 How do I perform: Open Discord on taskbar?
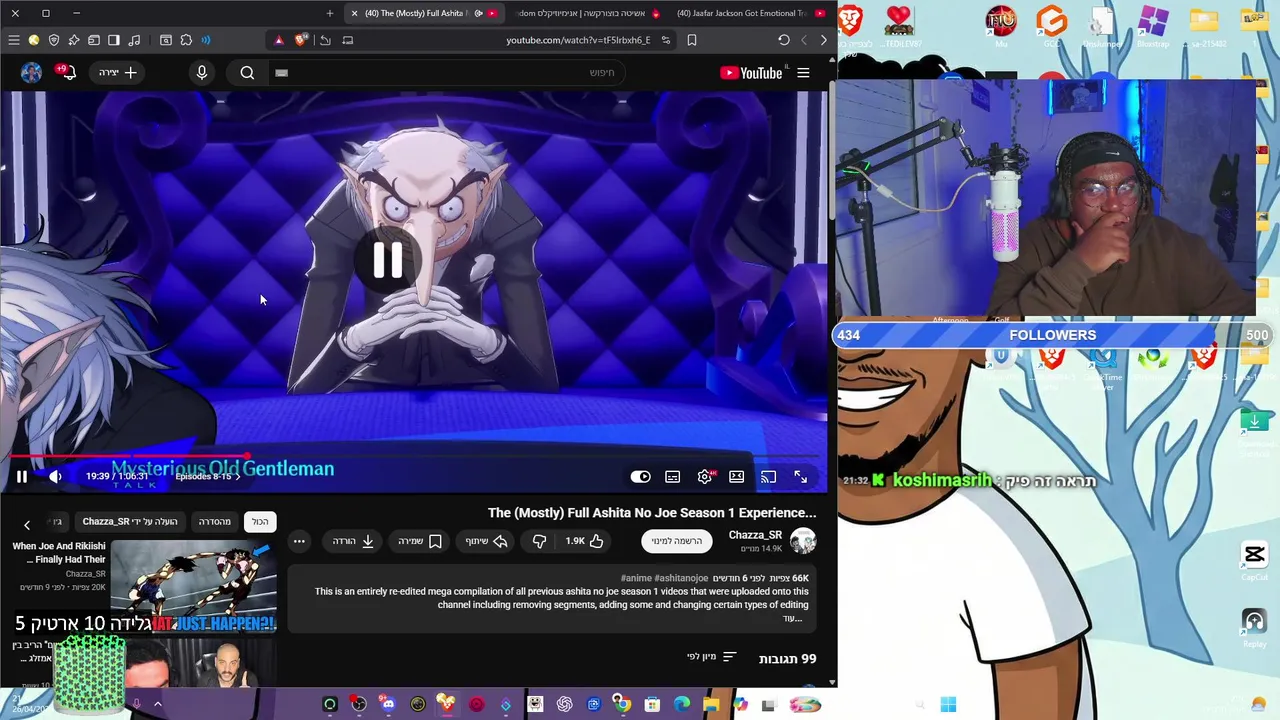388,705
